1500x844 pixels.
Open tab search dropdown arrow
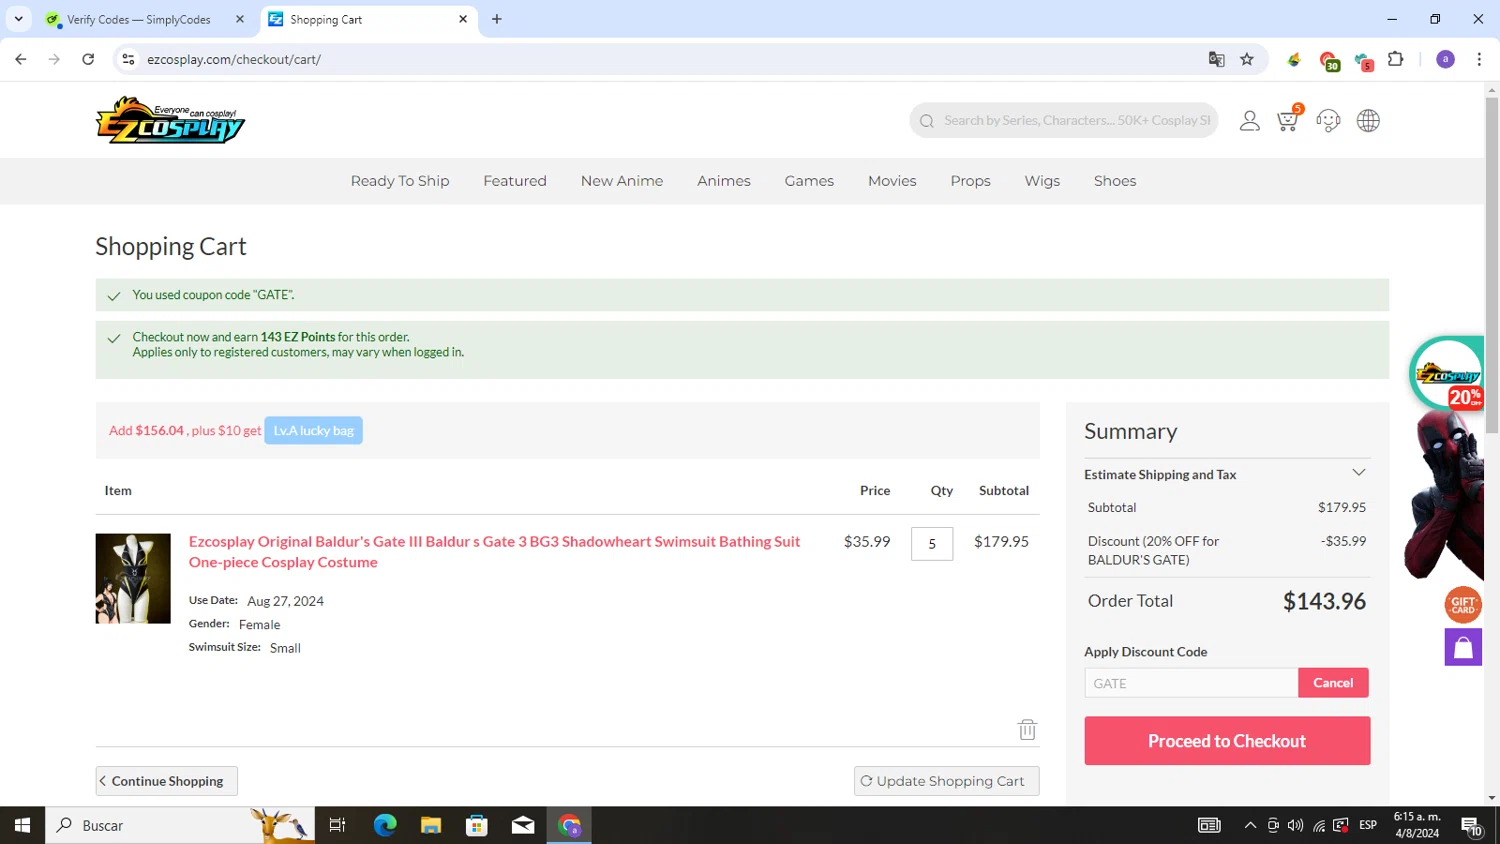pyautogui.click(x=18, y=19)
